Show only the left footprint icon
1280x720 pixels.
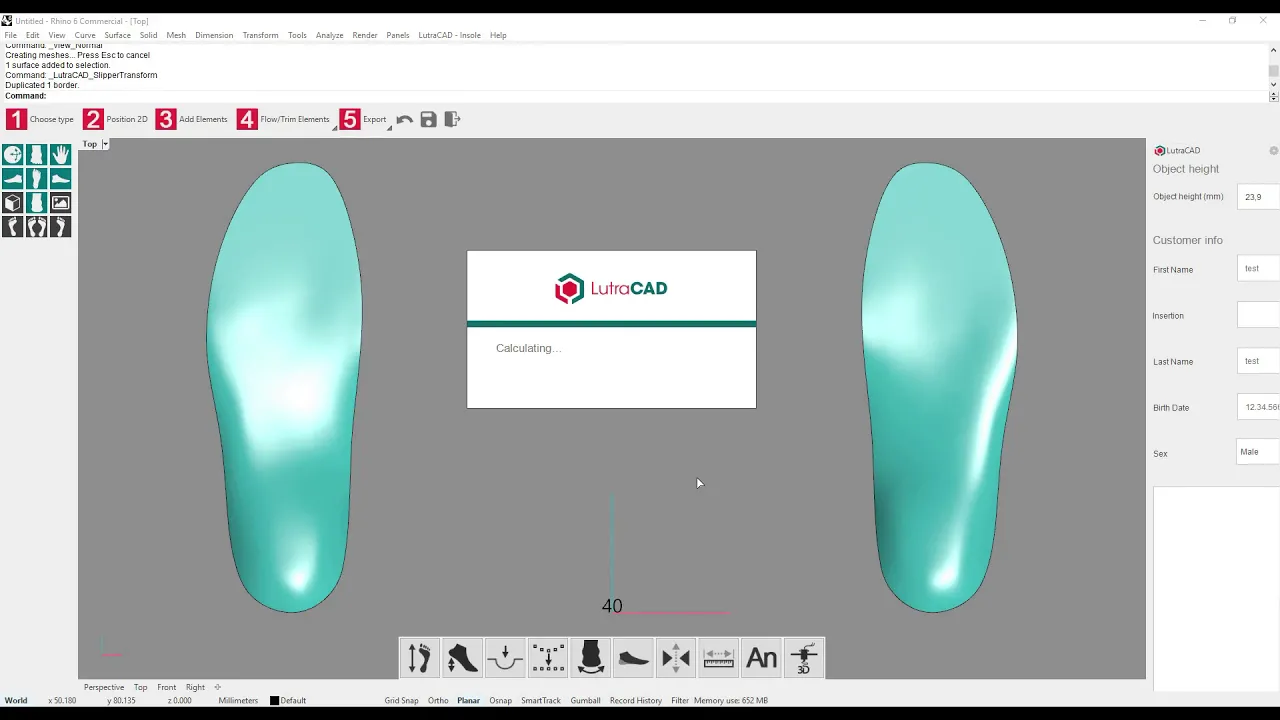click(13, 226)
